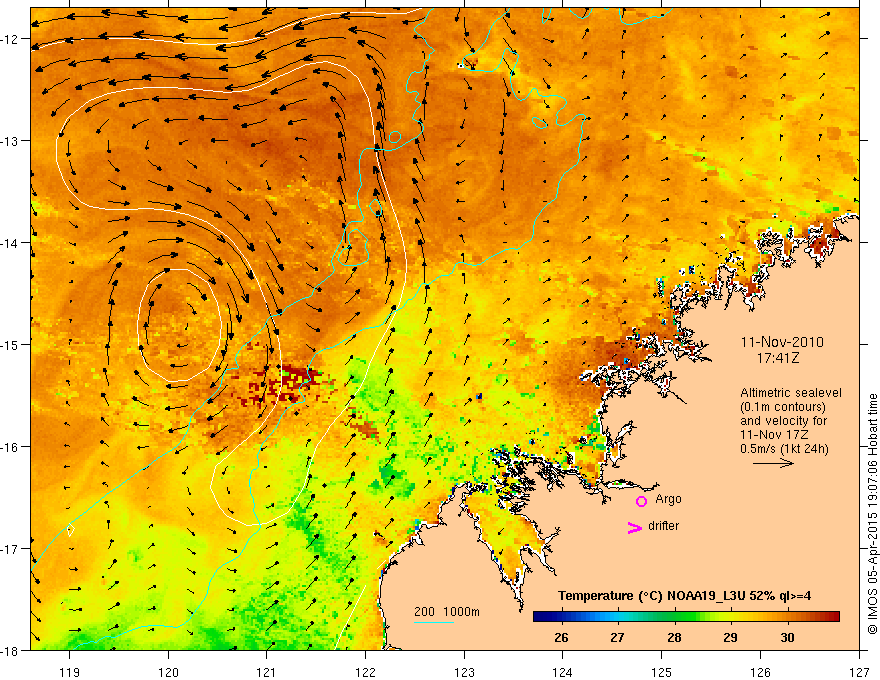Click longitude axis label 120
Screen dimensions: 880x680
click(168, 672)
